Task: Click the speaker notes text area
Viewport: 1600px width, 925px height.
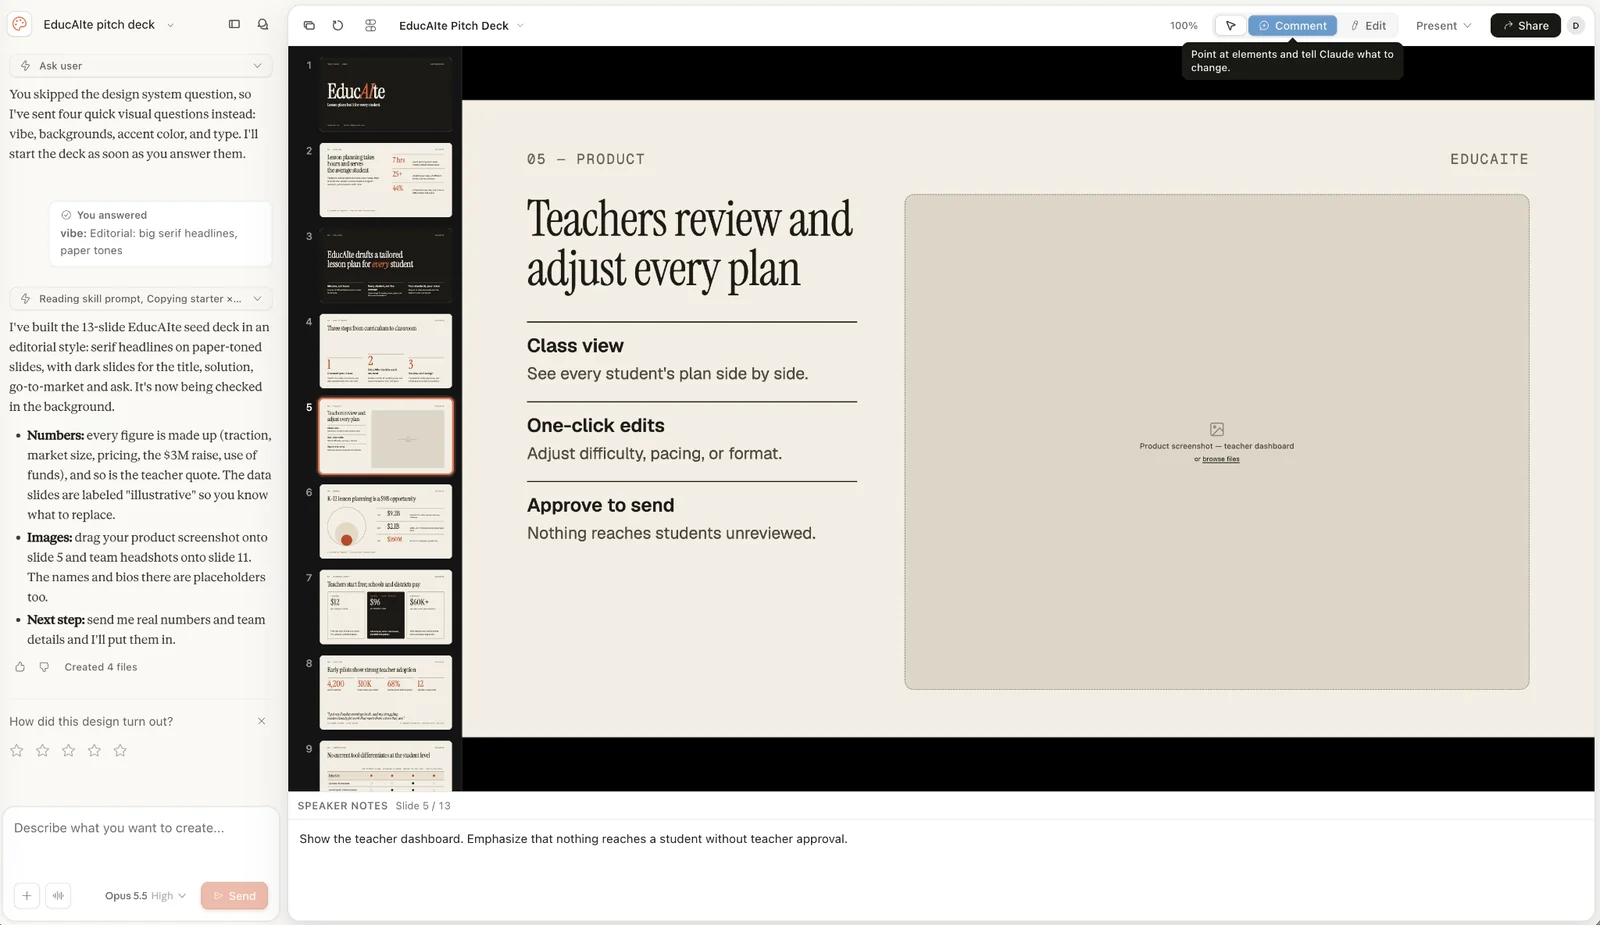Action: pos(941,870)
